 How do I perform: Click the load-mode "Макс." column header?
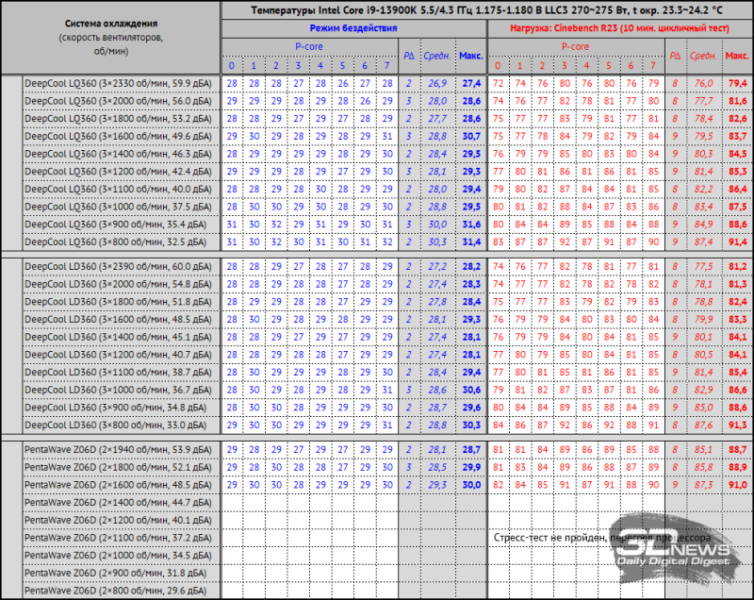(737, 57)
